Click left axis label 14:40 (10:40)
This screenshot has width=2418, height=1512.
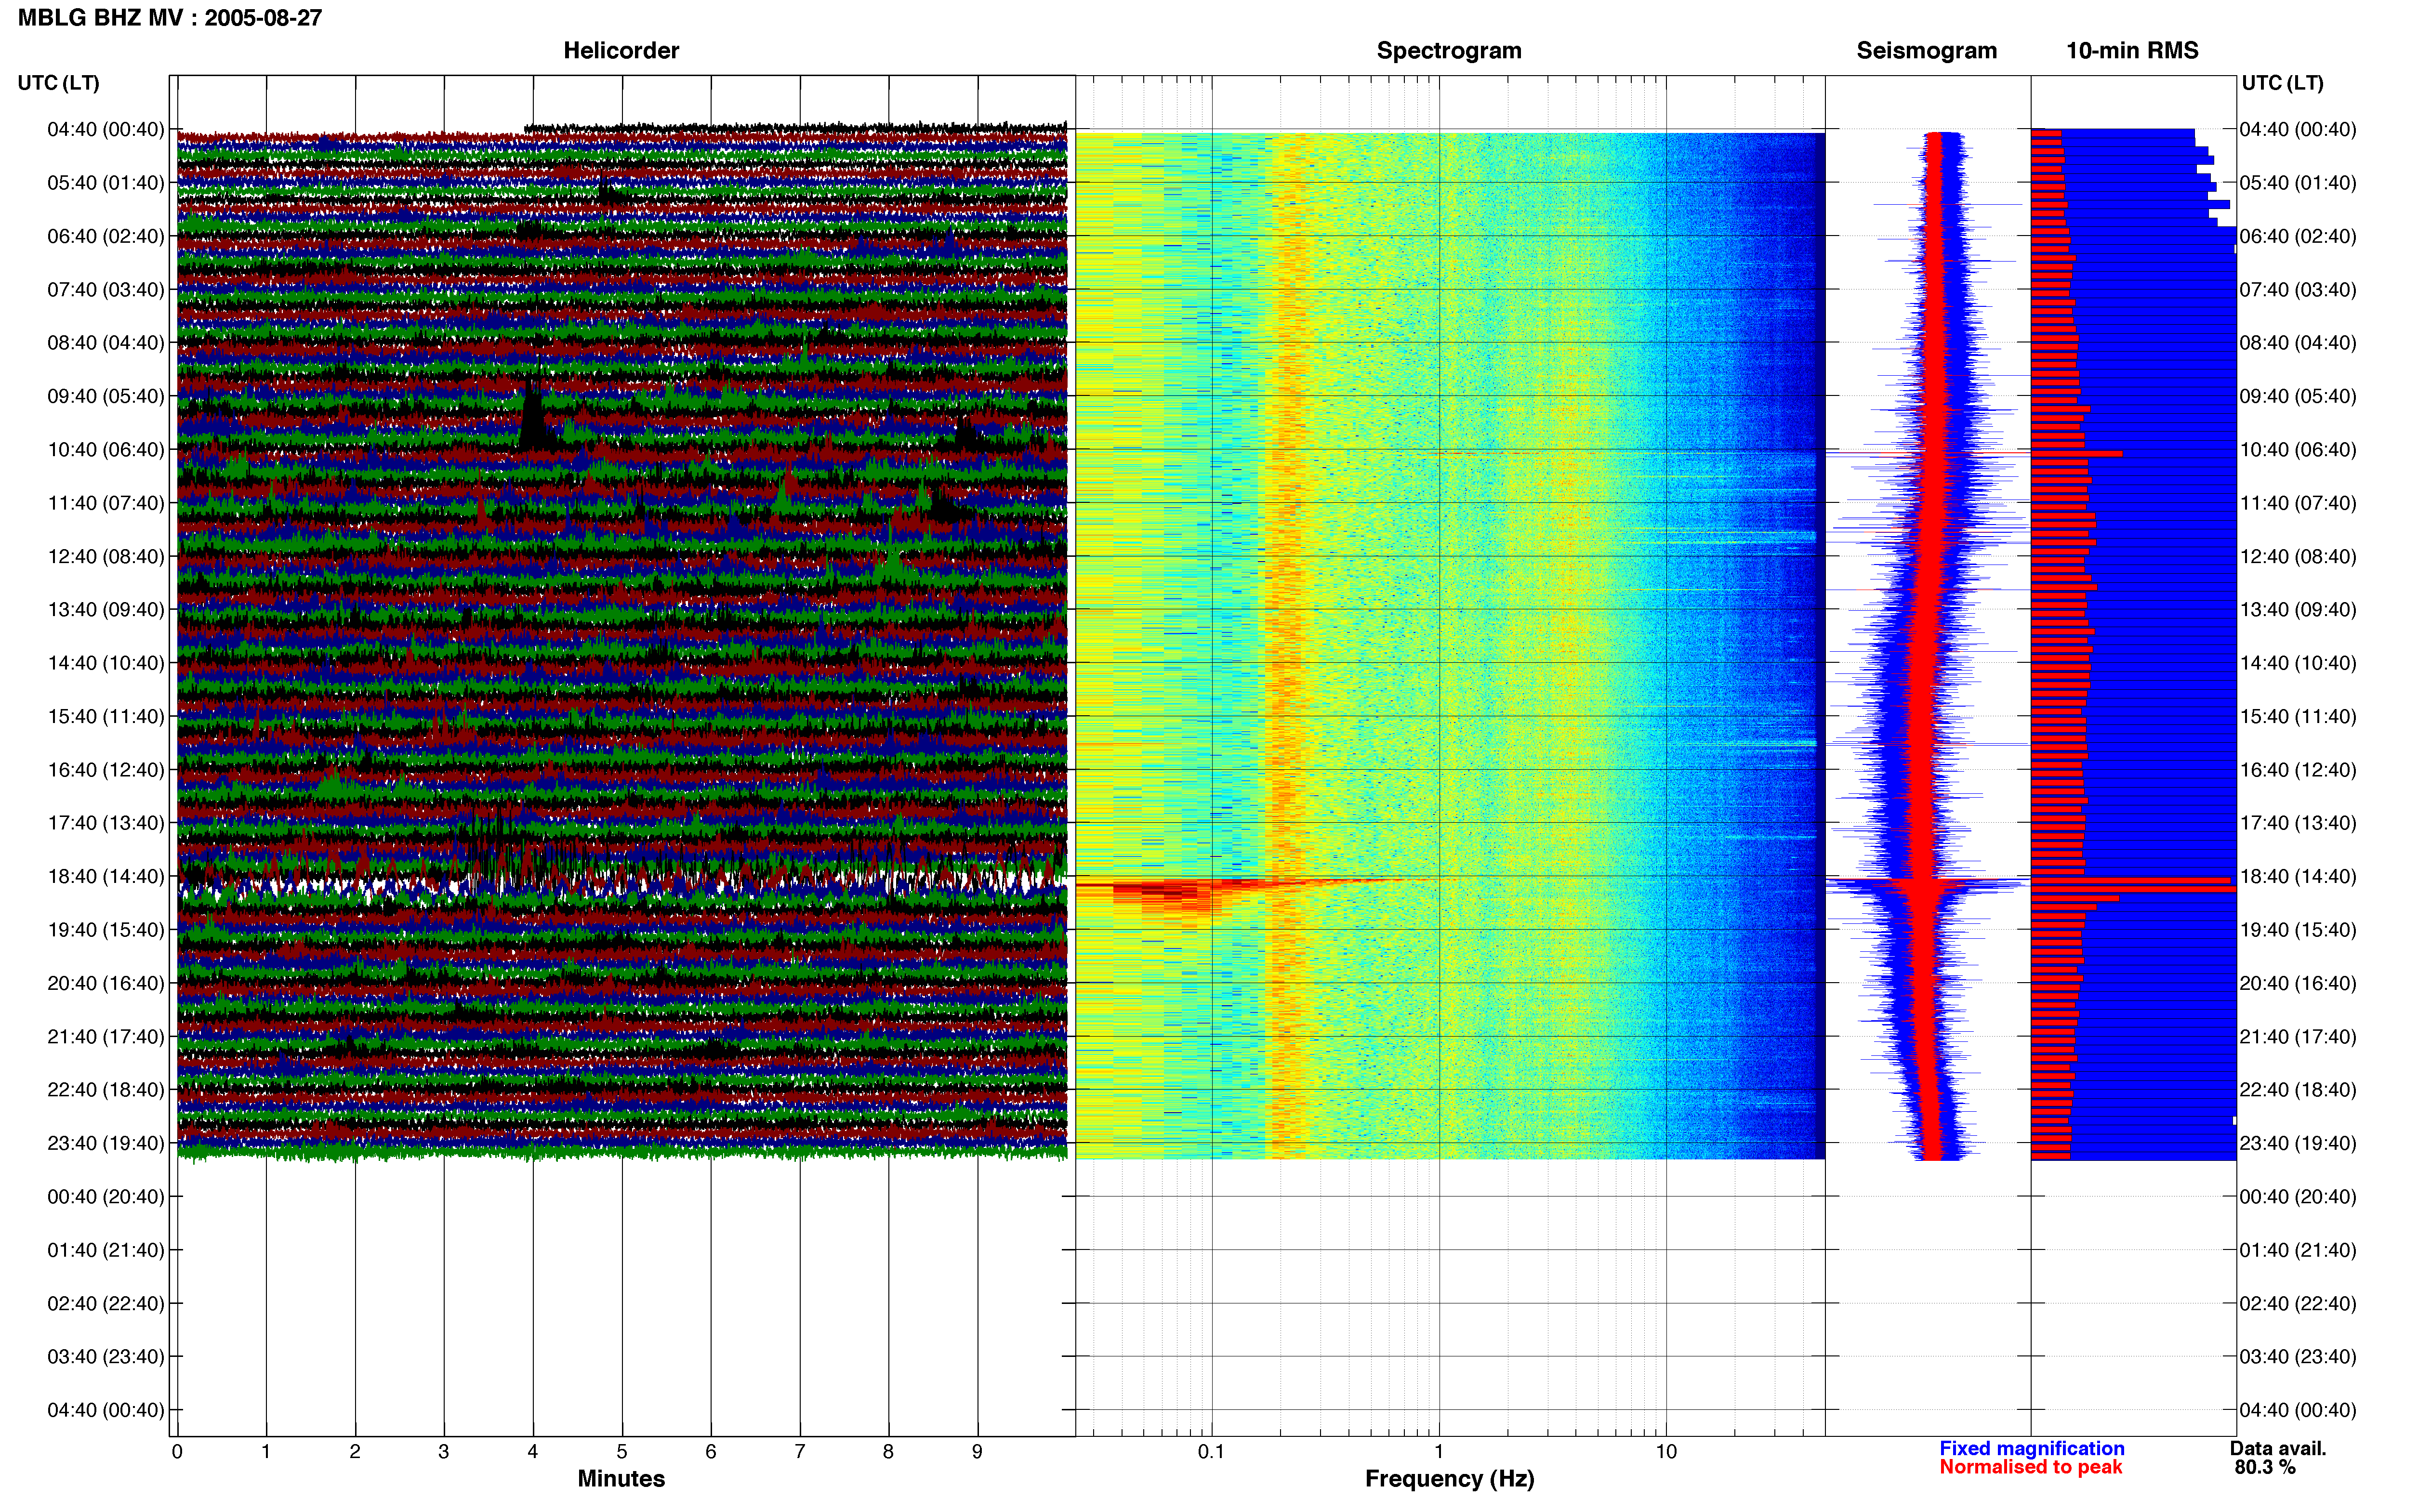point(106,663)
